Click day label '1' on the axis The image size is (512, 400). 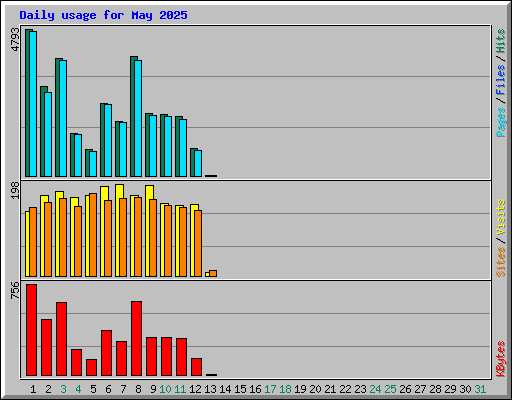click(33, 389)
